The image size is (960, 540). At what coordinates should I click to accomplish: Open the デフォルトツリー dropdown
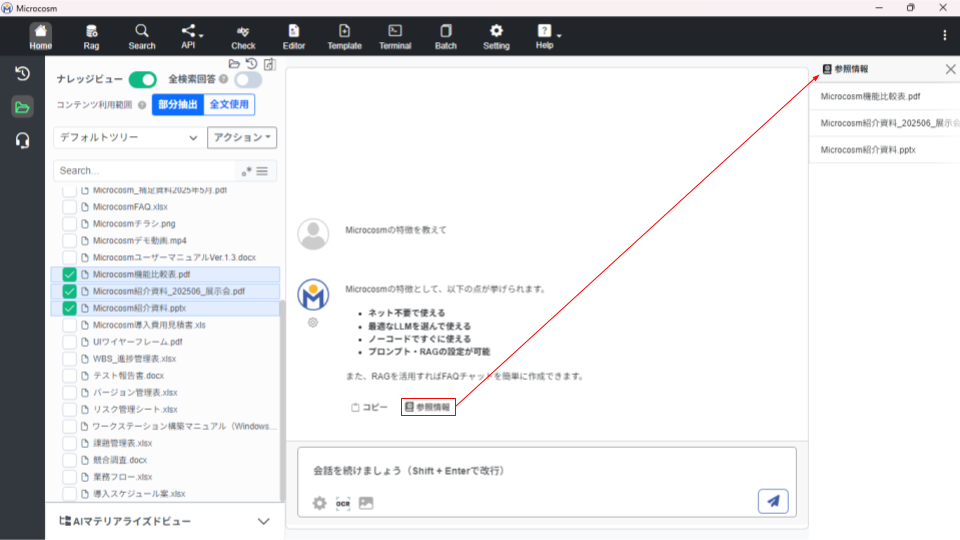(x=129, y=138)
